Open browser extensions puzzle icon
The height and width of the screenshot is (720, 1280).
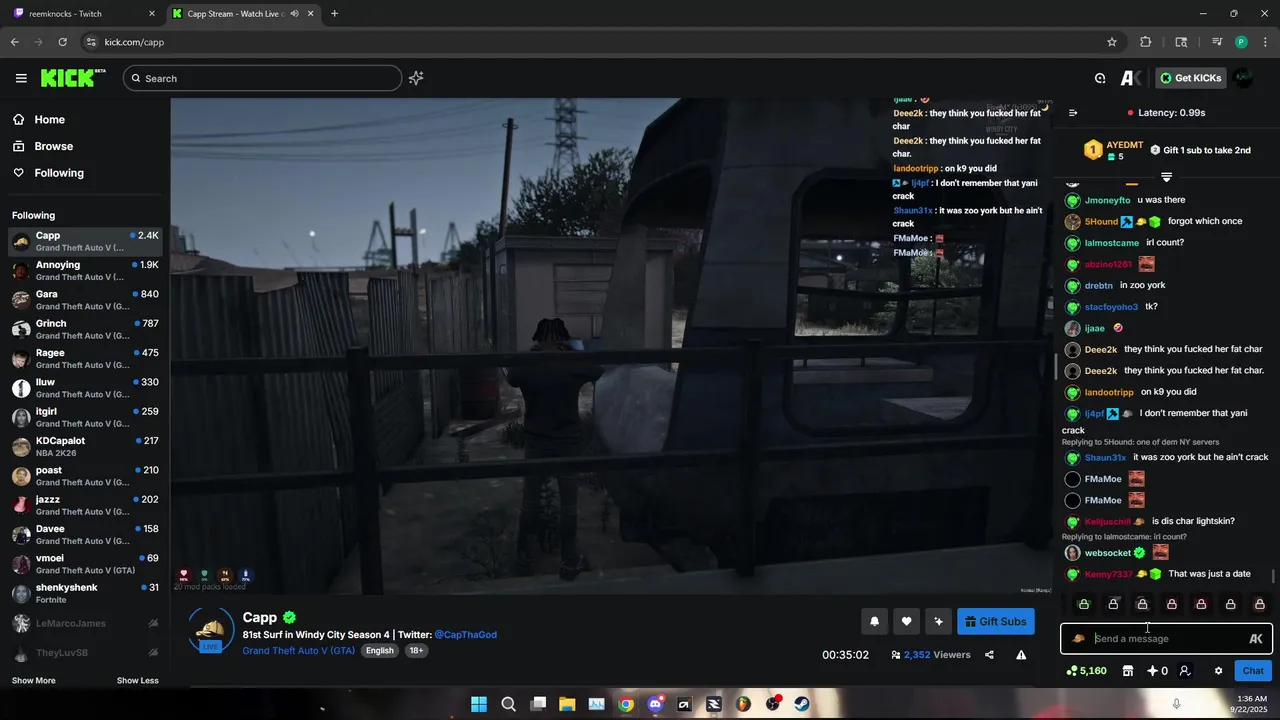1146,42
